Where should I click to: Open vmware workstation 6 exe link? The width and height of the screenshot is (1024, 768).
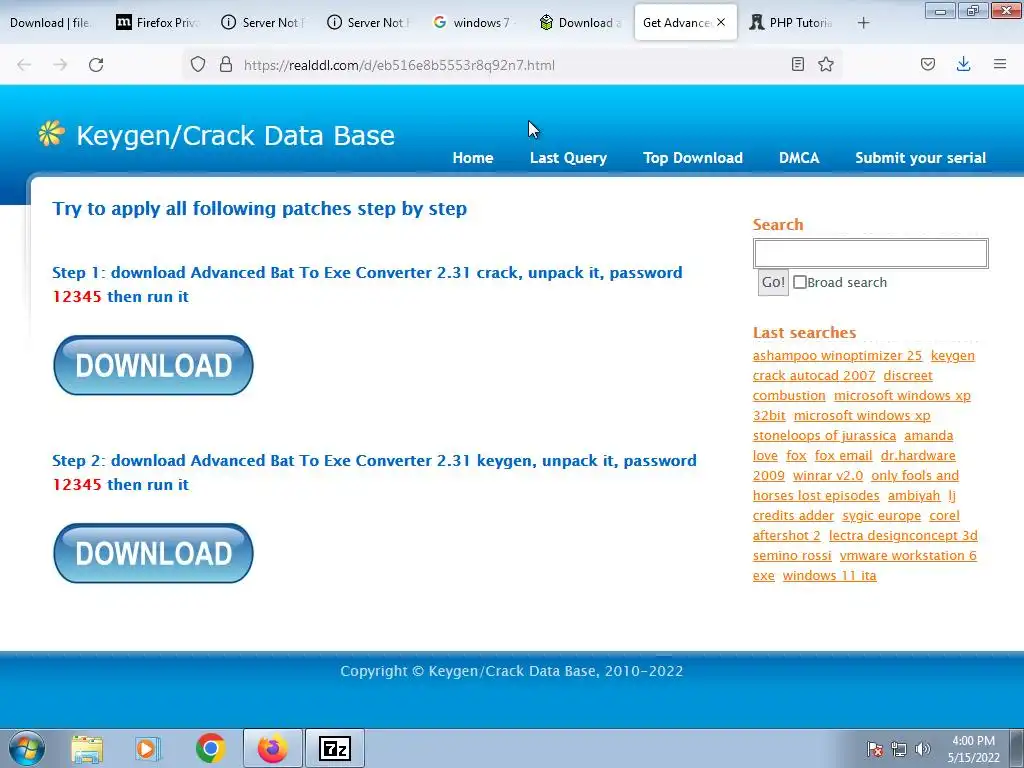(908, 556)
